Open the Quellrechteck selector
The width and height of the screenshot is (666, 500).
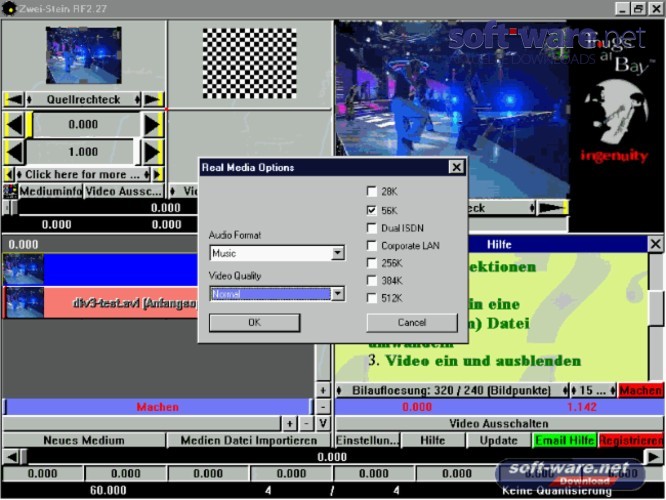pos(84,99)
